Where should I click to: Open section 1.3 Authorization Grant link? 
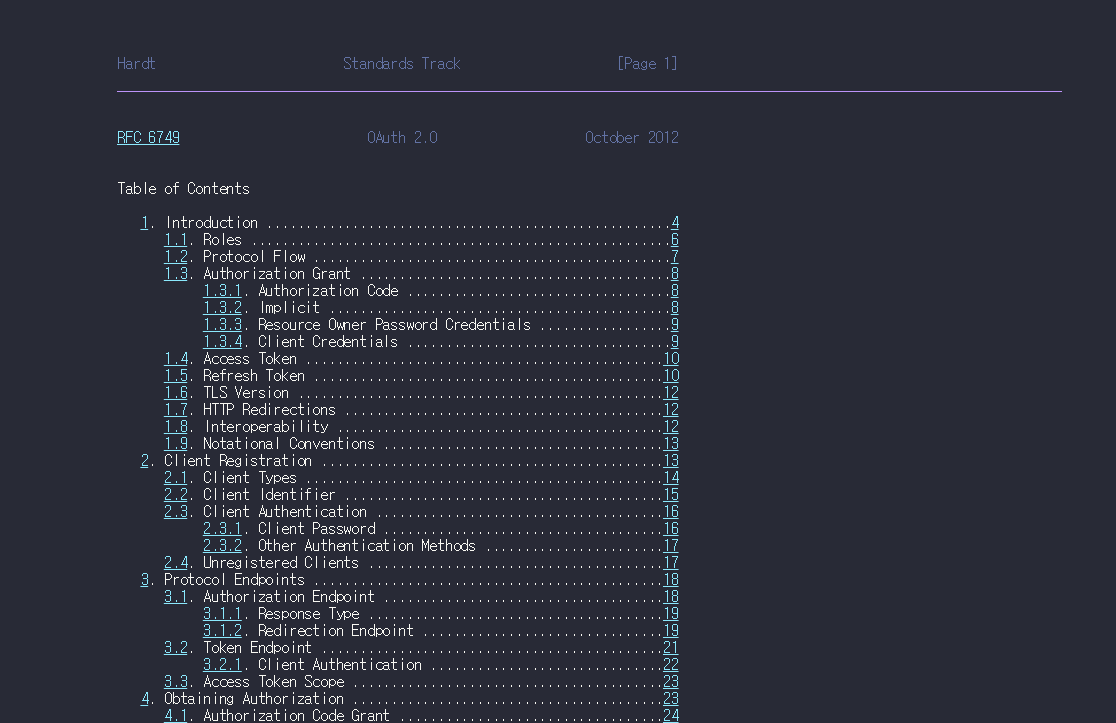pos(176,274)
